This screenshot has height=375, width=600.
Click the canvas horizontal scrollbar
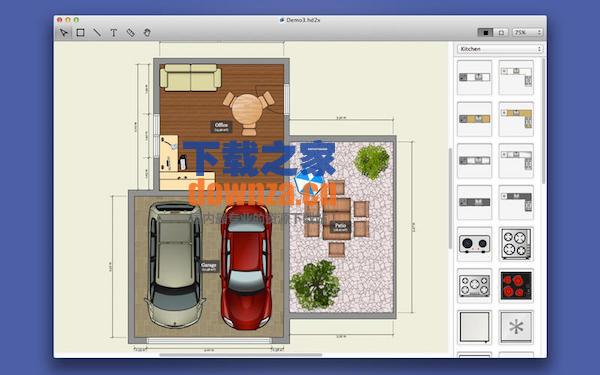tap(241, 355)
